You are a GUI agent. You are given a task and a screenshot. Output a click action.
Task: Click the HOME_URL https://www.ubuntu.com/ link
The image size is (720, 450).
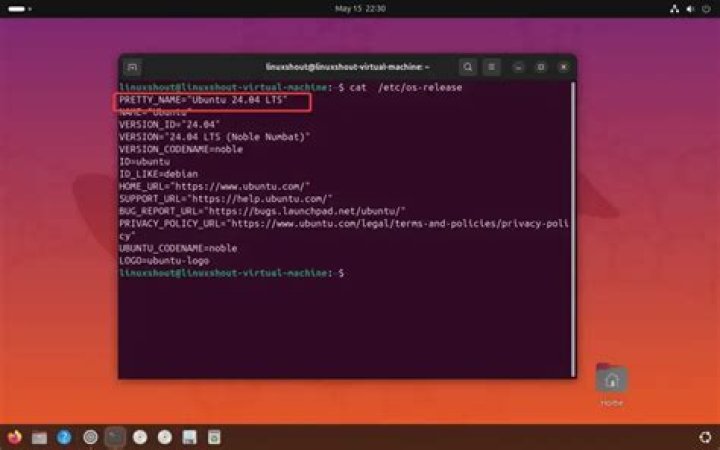click(240, 186)
